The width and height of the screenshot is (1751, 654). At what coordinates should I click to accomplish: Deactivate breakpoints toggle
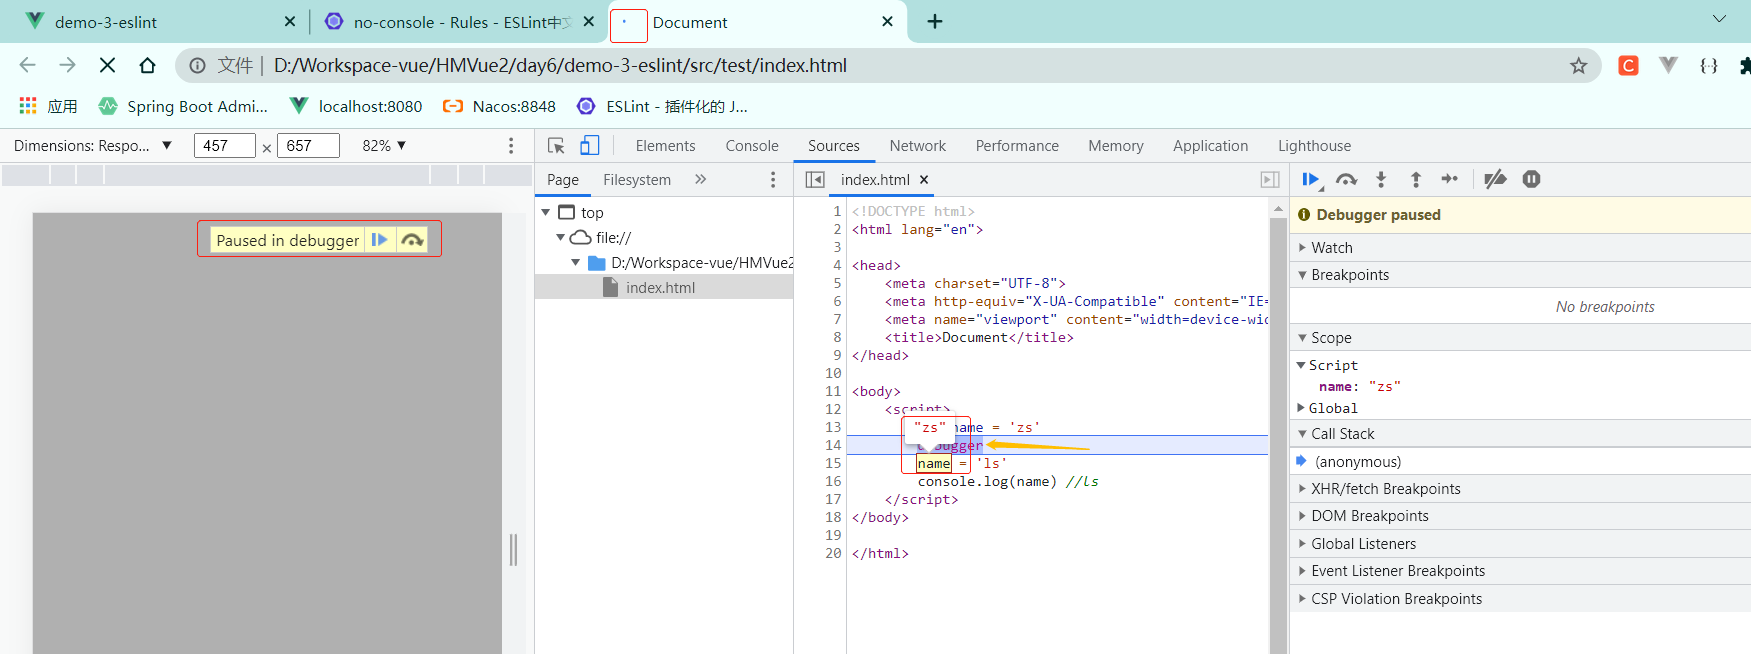1495,180
